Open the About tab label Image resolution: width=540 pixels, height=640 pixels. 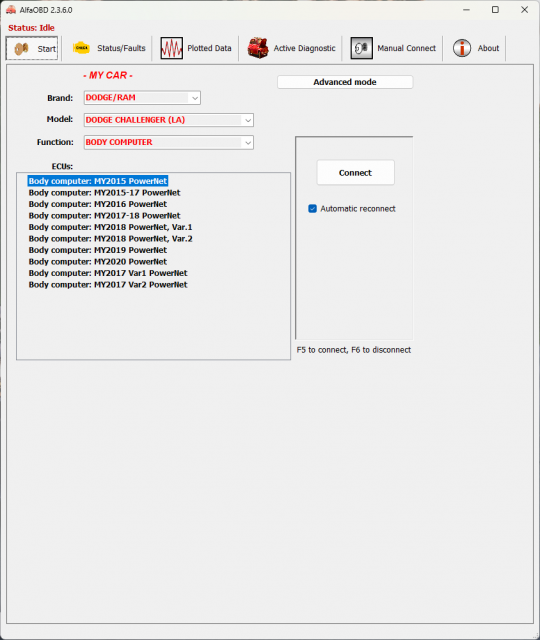point(488,48)
